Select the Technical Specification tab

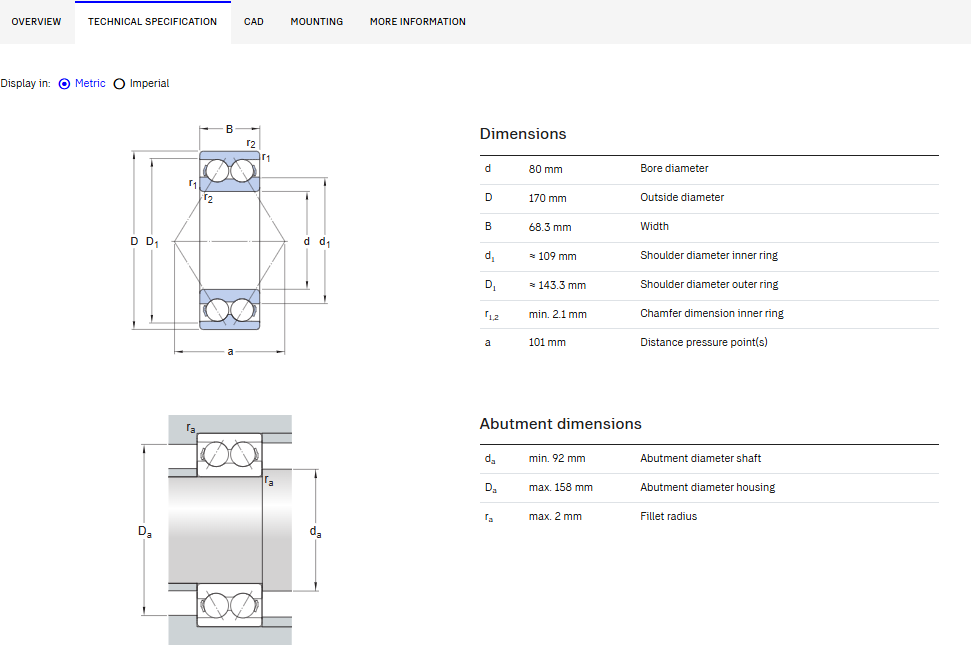click(152, 22)
